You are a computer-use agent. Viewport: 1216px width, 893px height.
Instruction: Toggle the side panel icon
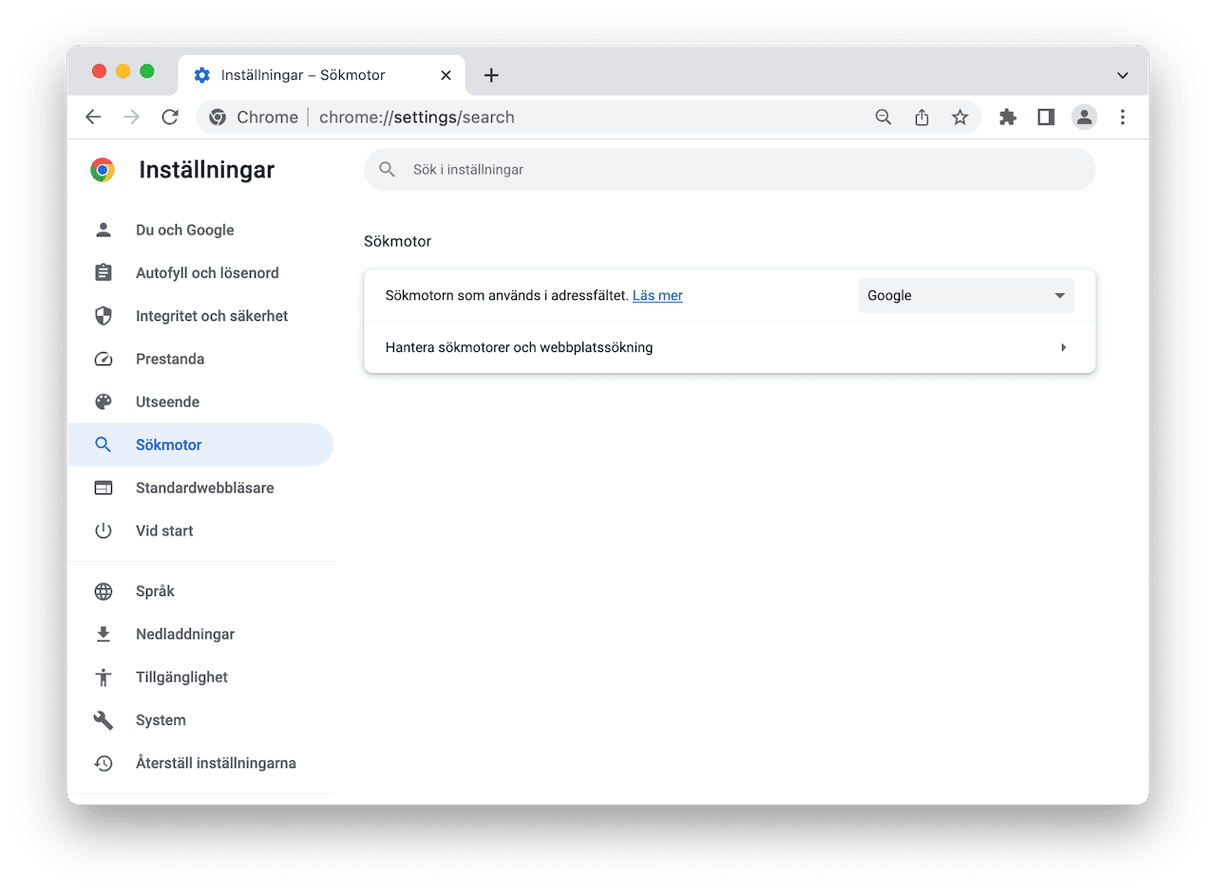point(1046,117)
